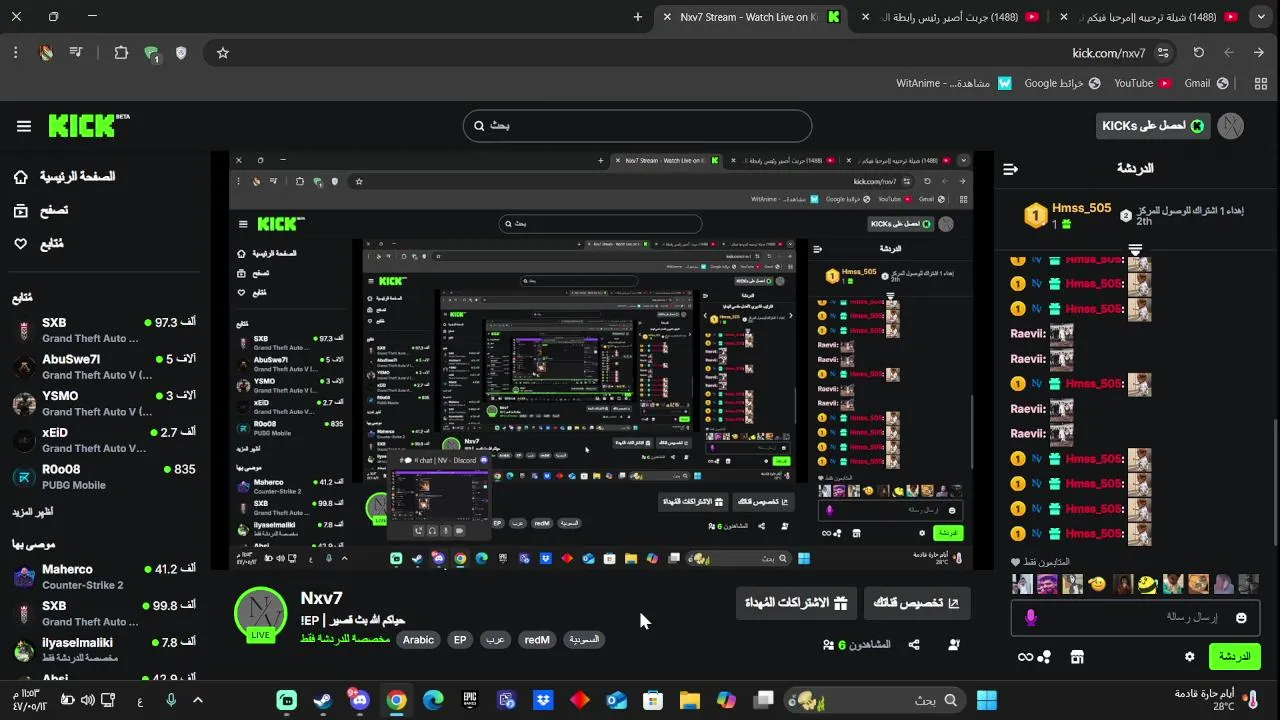Image resolution: width=1280 pixels, height=720 pixels.
Task: Open YSMO channel in sidebar
Action: (x=104, y=403)
